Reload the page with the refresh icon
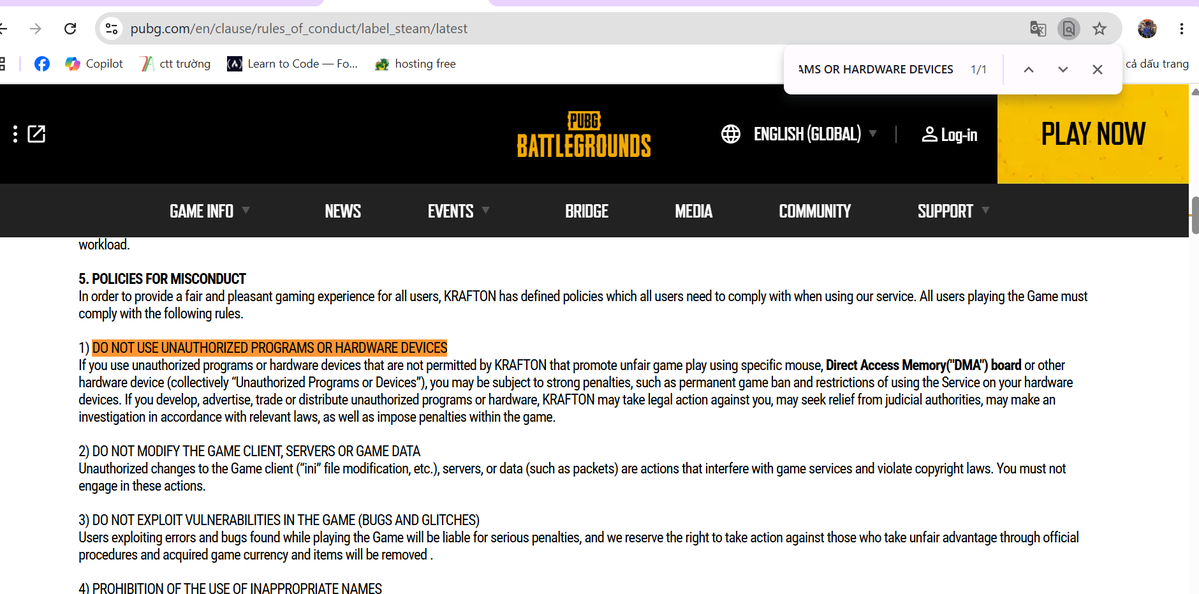 70,29
